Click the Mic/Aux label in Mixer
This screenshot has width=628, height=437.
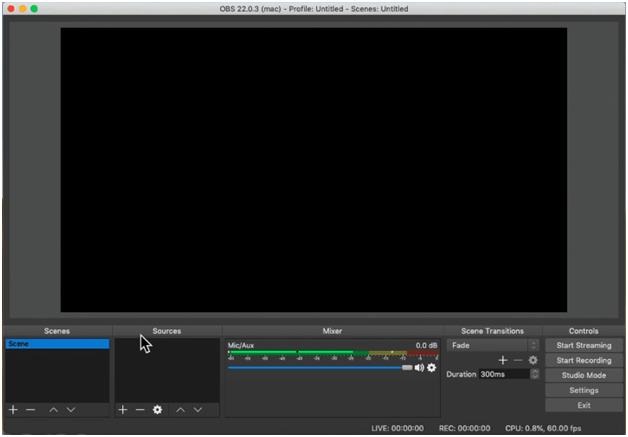[x=241, y=345]
